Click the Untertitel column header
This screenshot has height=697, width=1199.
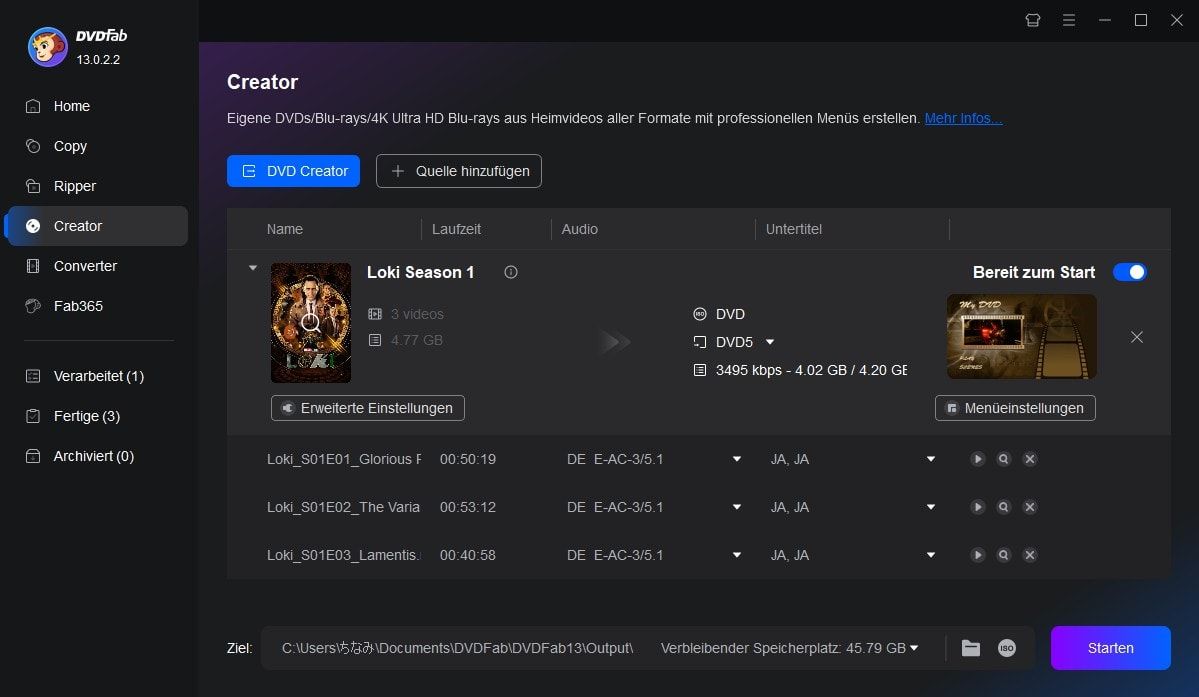(x=794, y=229)
